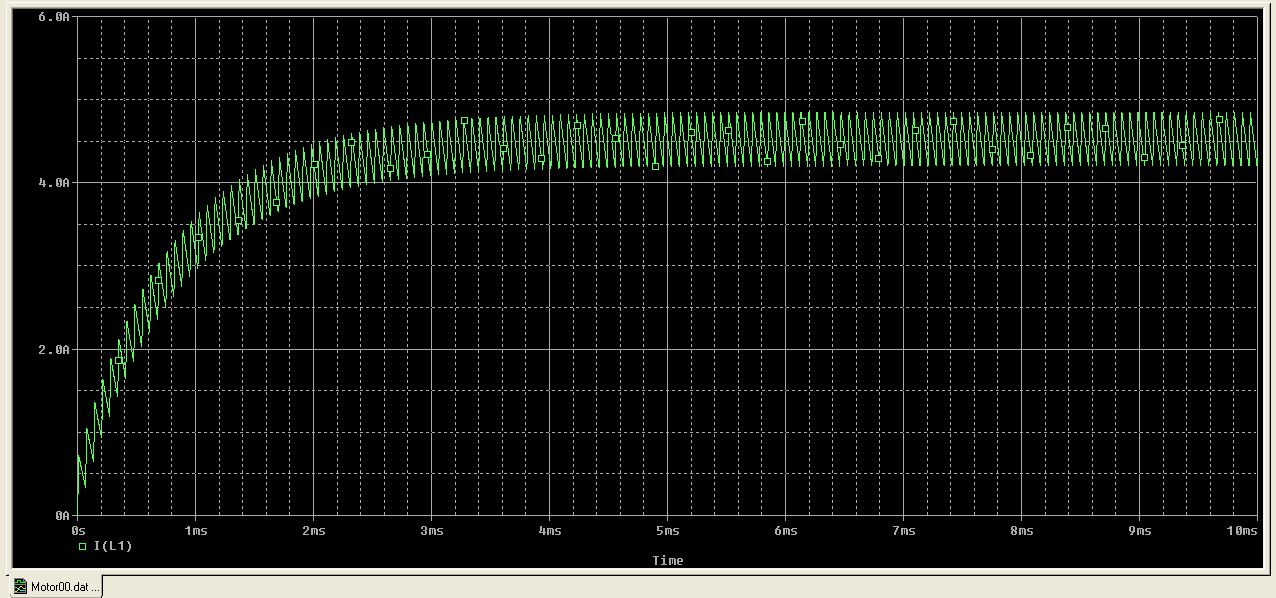Click the 3ms x-axis label
This screenshot has width=1276, height=598.
[431, 531]
